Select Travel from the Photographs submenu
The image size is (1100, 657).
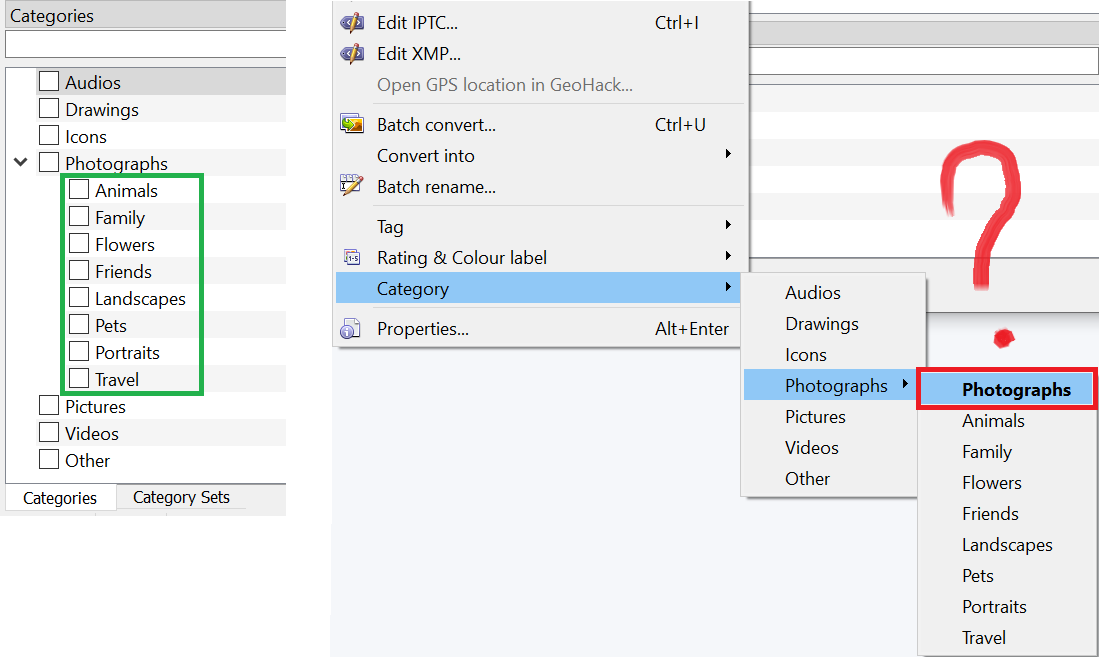point(984,638)
